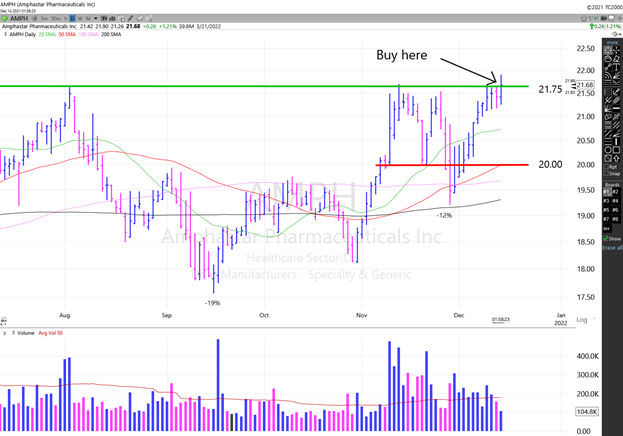Select the pitchfork drawing tool
This screenshot has width=623, height=436.
[x=608, y=100]
